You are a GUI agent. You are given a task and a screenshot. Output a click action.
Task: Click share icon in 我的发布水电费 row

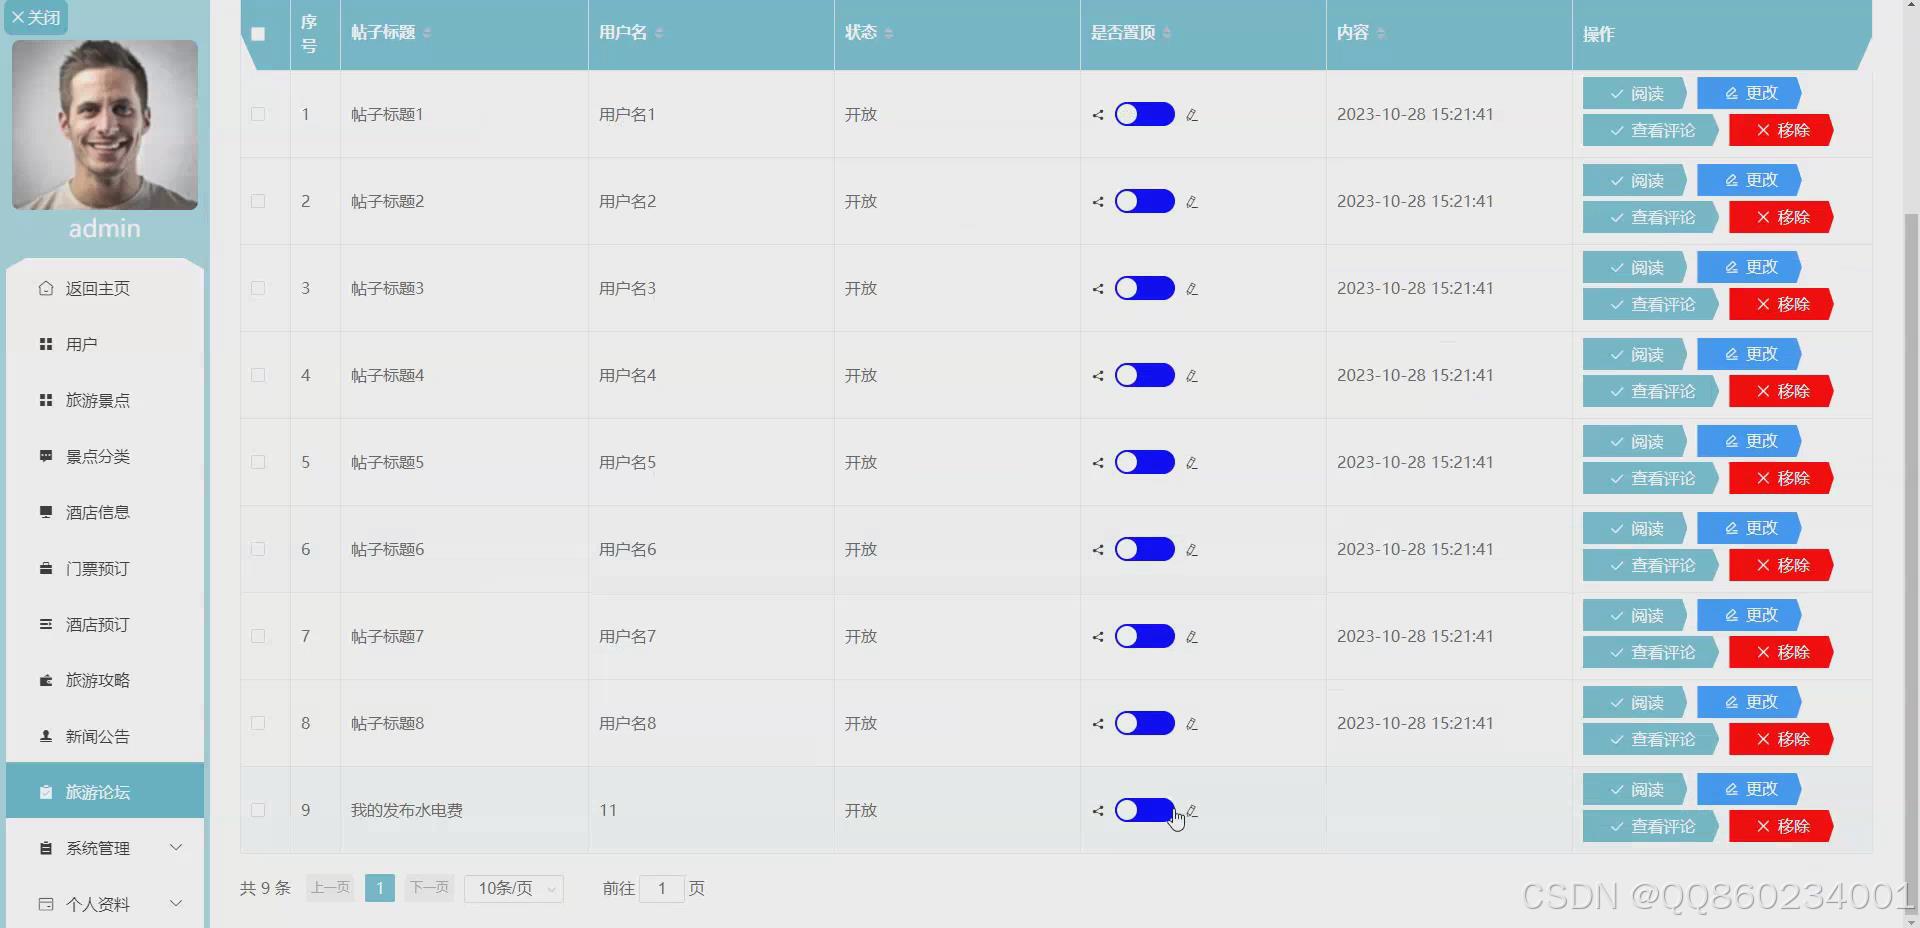[1098, 811]
